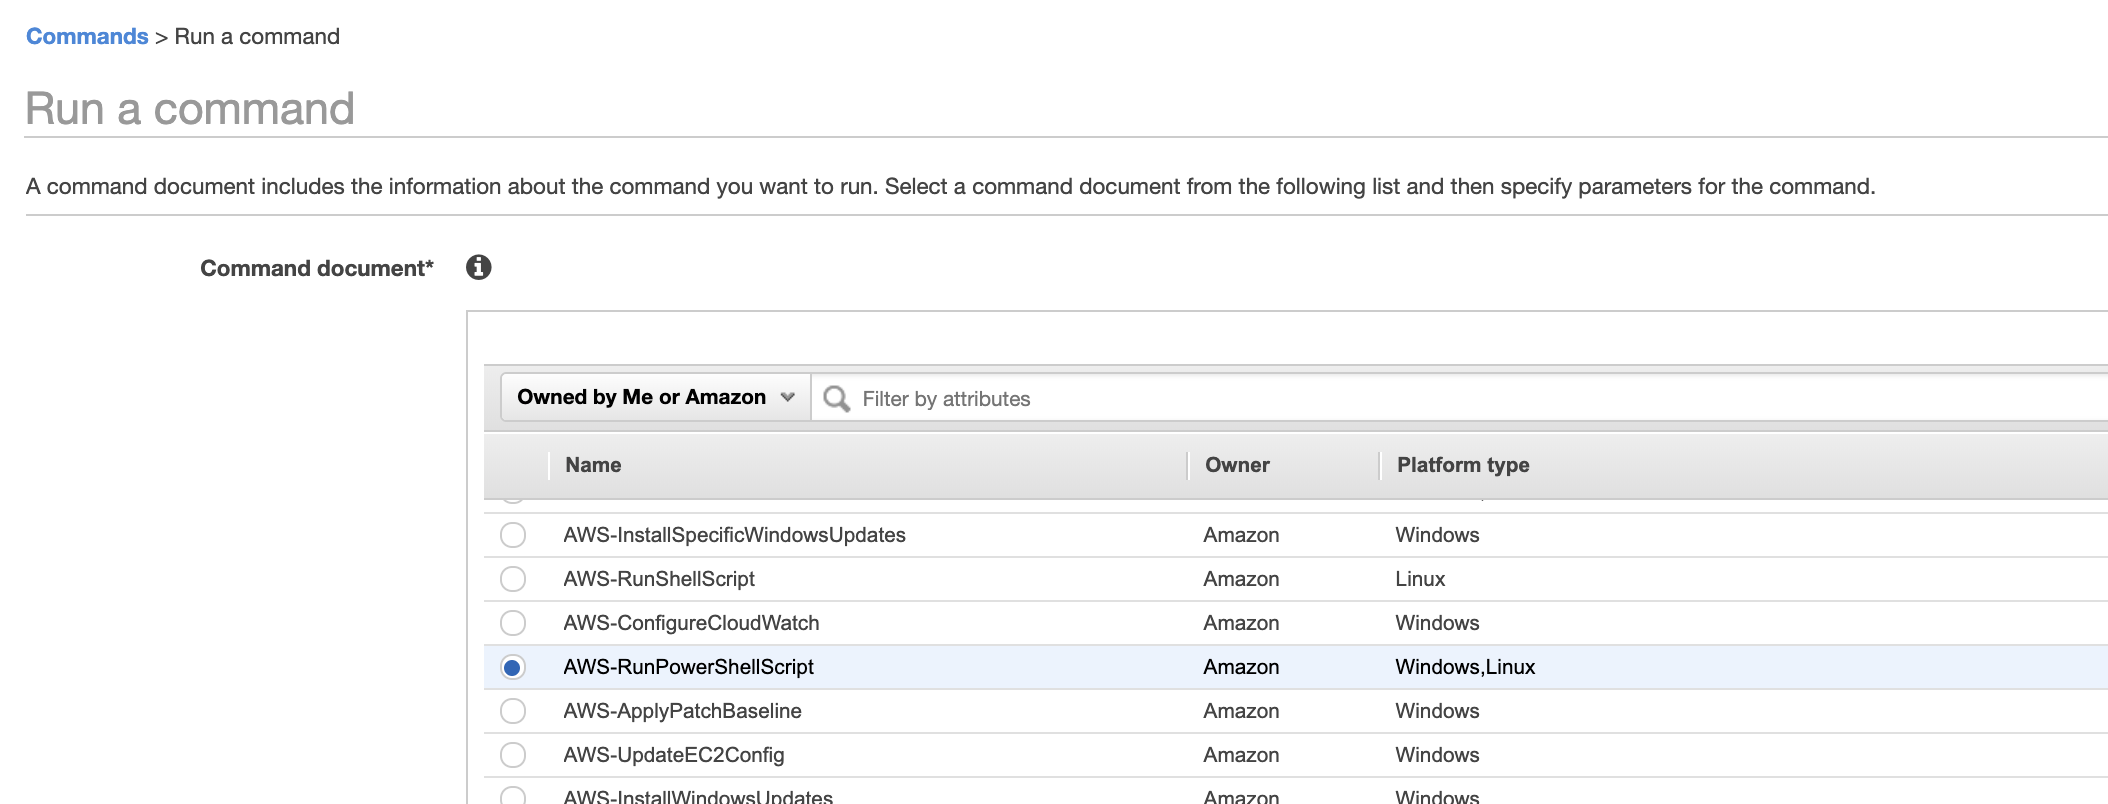Click the AWS-ConfigureCloudWatch document name
Image resolution: width=2108 pixels, height=804 pixels.
coord(691,623)
